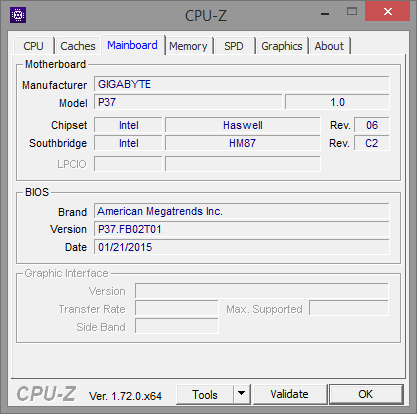The image size is (417, 414).
Task: Click the Ver. 1.72.0.x64 version text
Action: coord(125,396)
